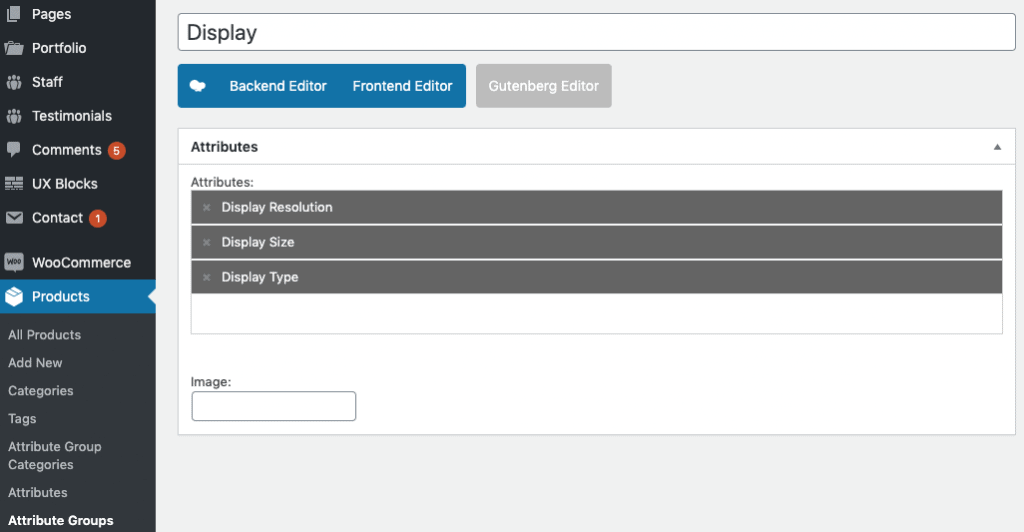Click the Contact envelope icon

(14, 218)
